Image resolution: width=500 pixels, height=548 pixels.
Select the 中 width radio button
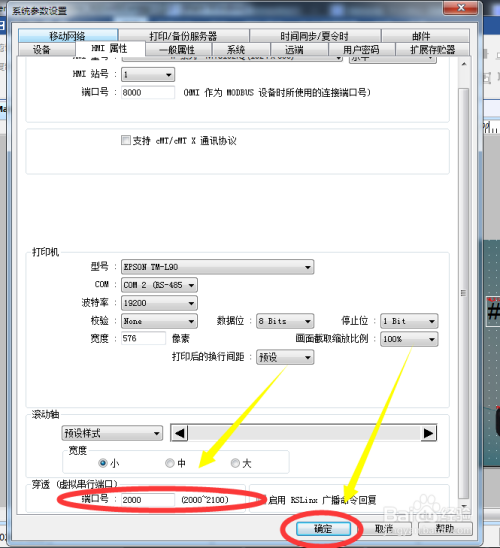pos(169,463)
